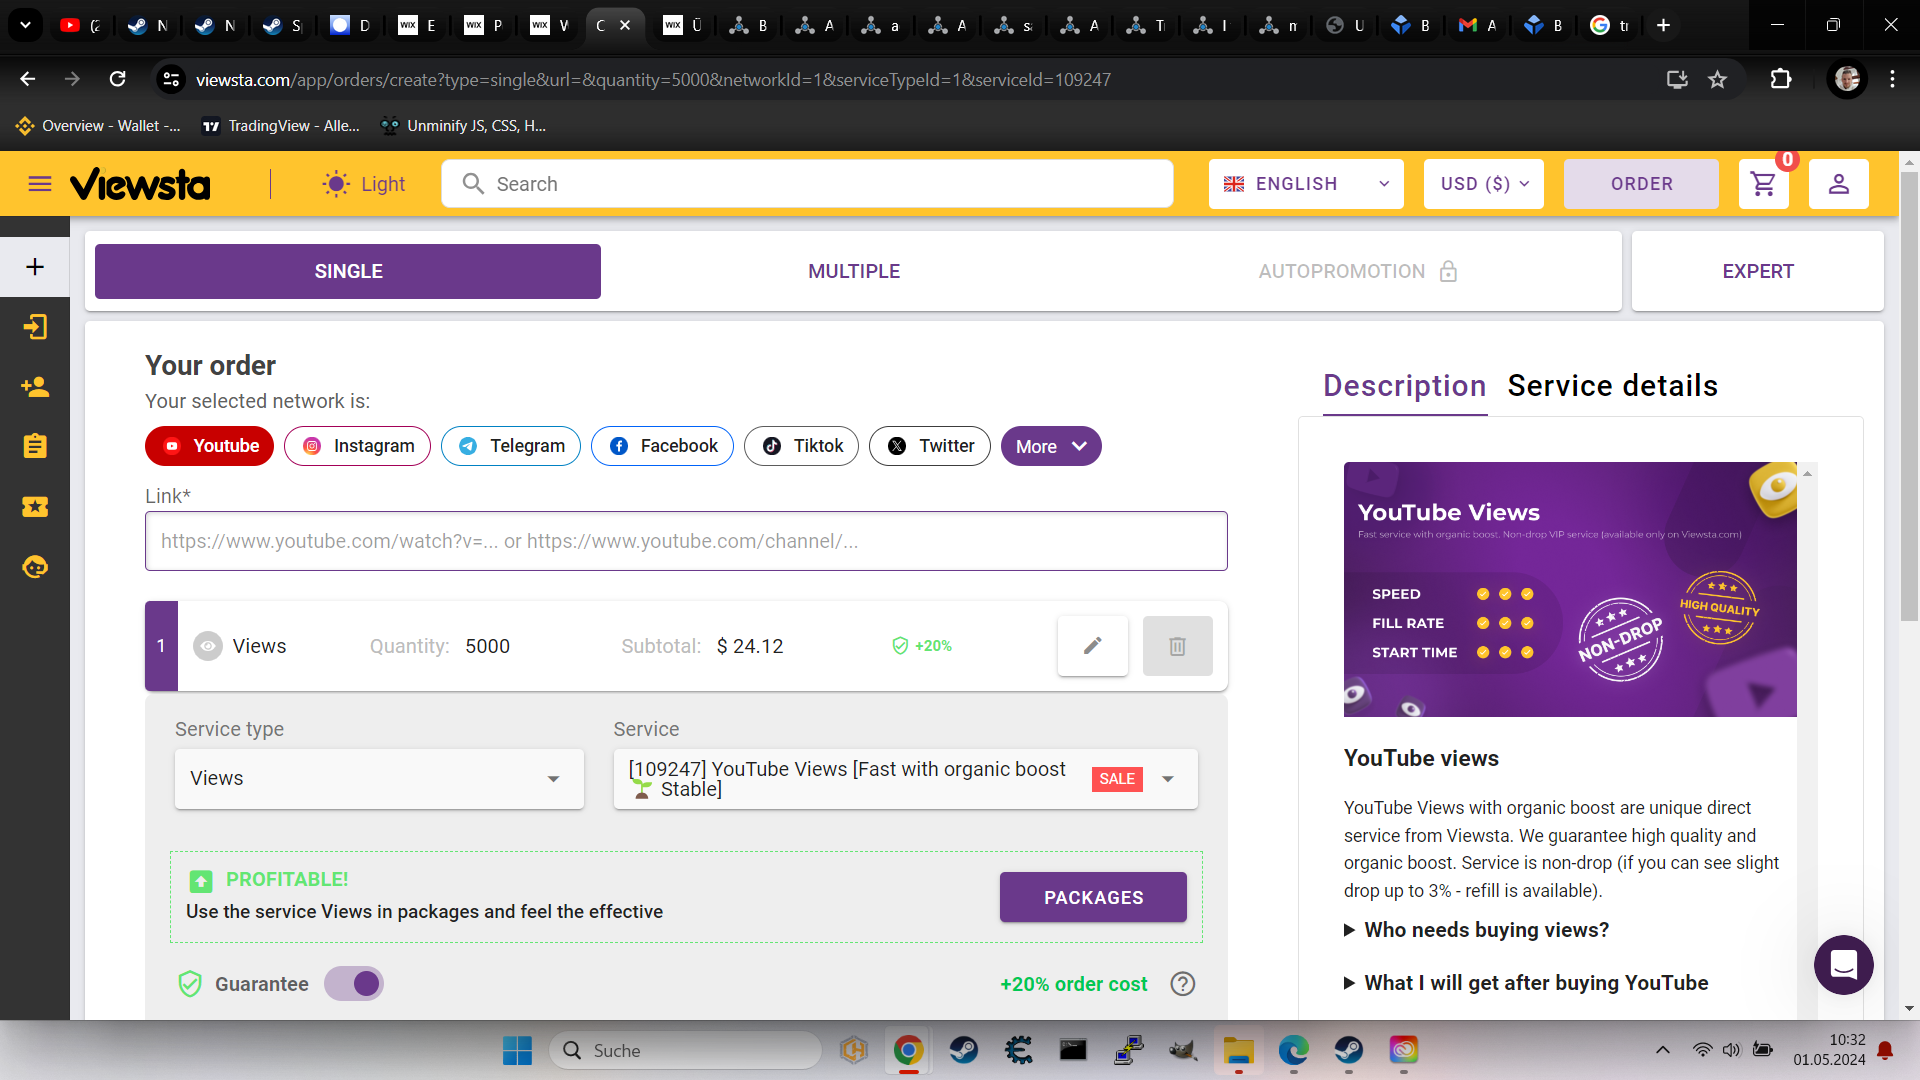This screenshot has height=1080, width=1920.
Task: Open the hamburger menu beside Viewsta logo
Action: coord(40,184)
